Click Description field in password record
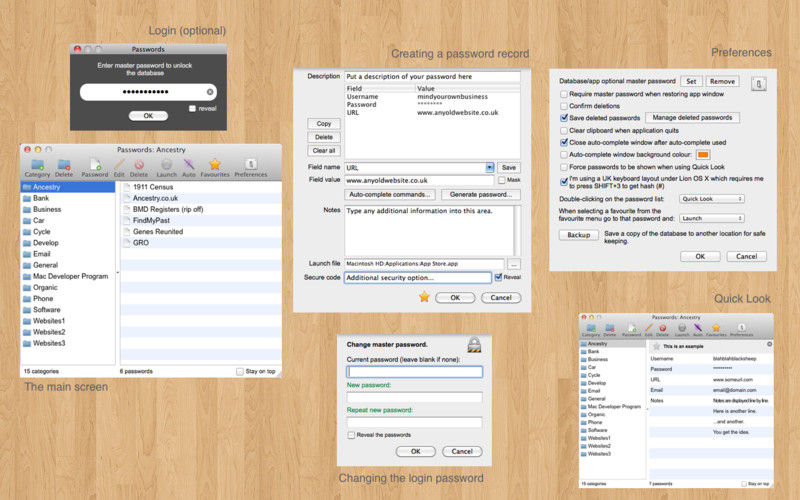 point(432,77)
